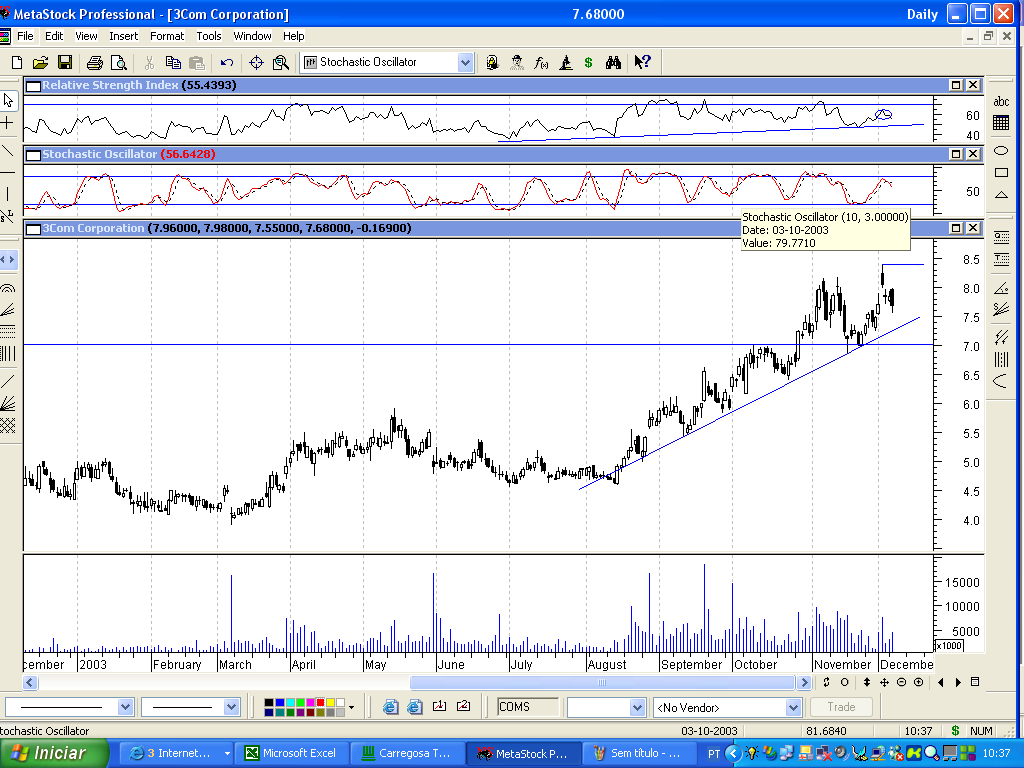Open the File menu
This screenshot has height=768, width=1024.
click(x=25, y=36)
